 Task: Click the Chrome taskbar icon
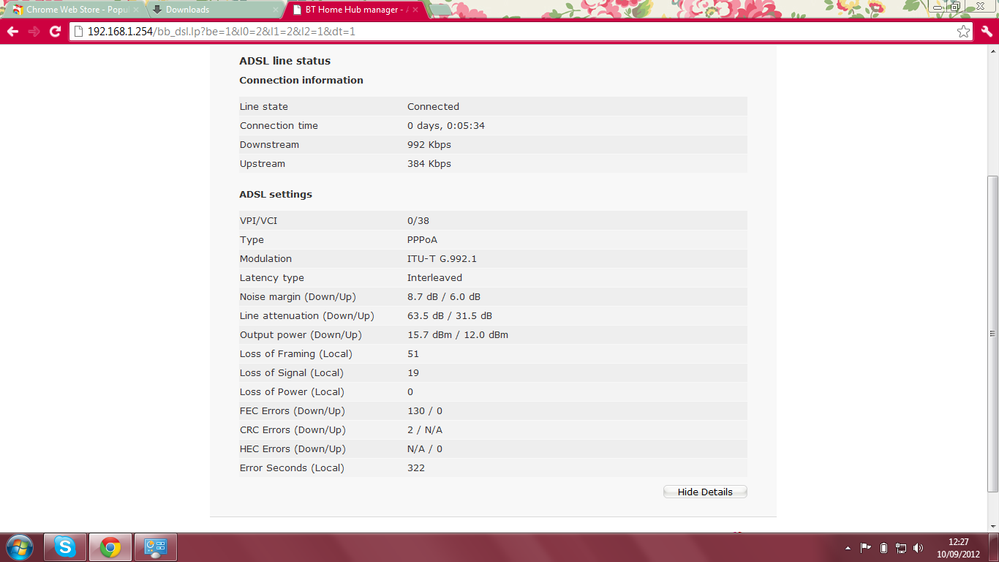pyautogui.click(x=110, y=547)
